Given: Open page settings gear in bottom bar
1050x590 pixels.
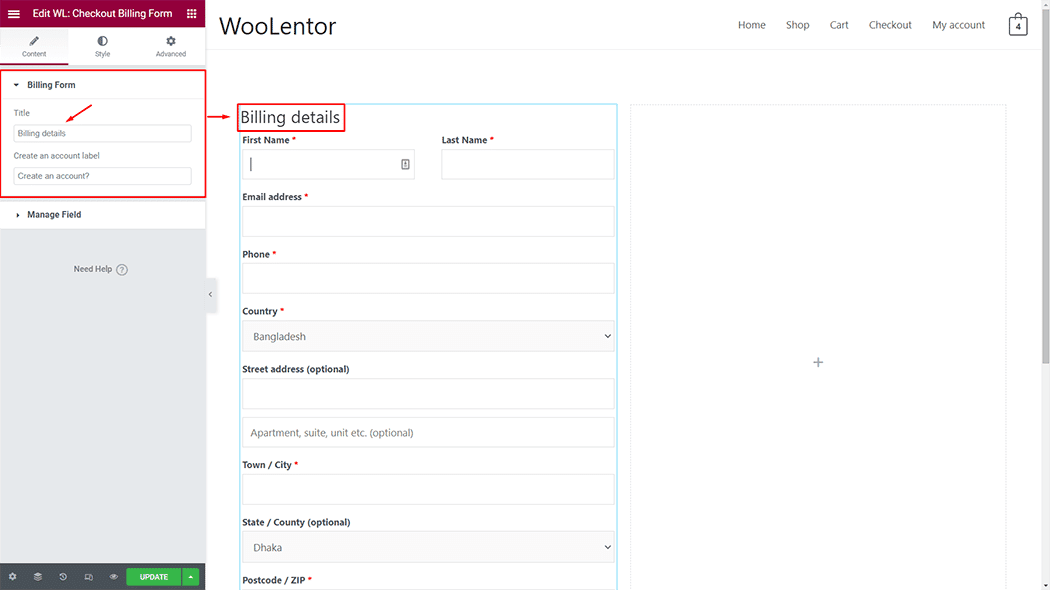Looking at the screenshot, I should coord(13,577).
